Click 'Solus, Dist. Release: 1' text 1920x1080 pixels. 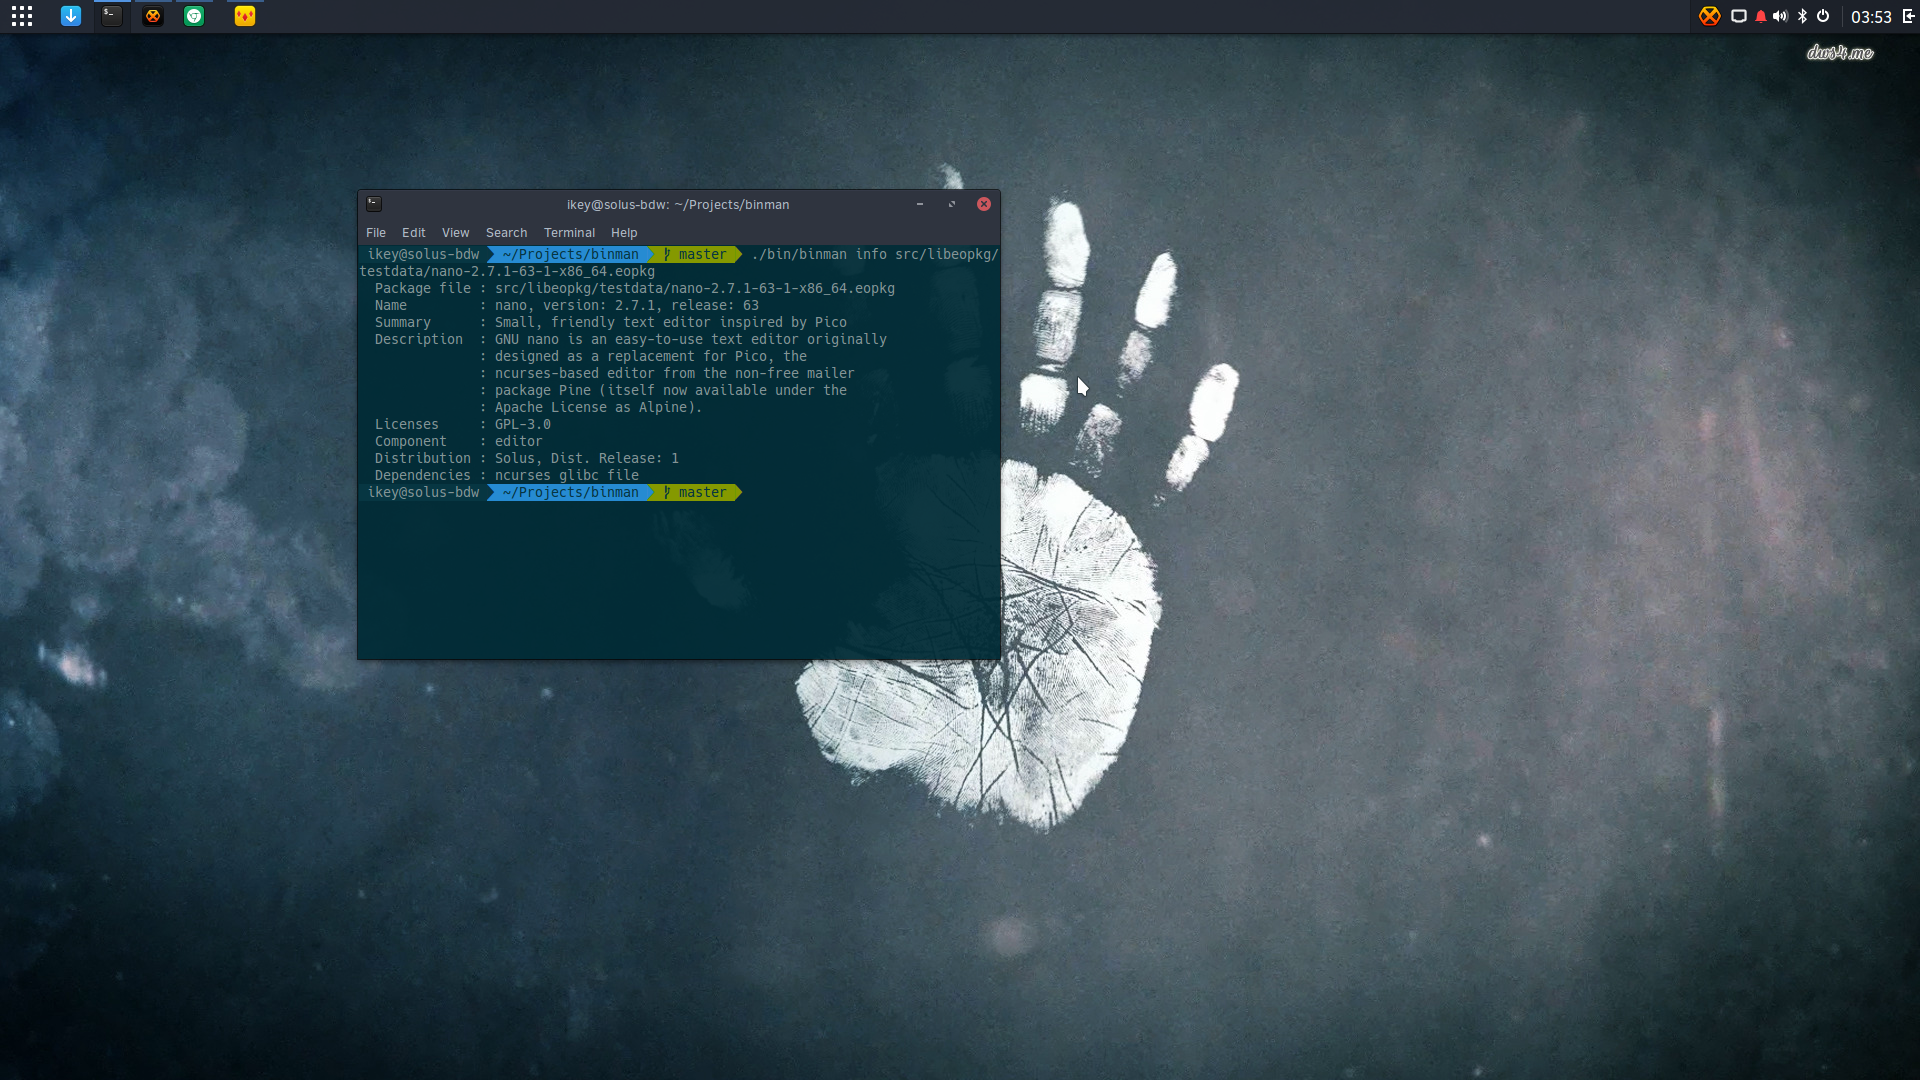point(587,459)
